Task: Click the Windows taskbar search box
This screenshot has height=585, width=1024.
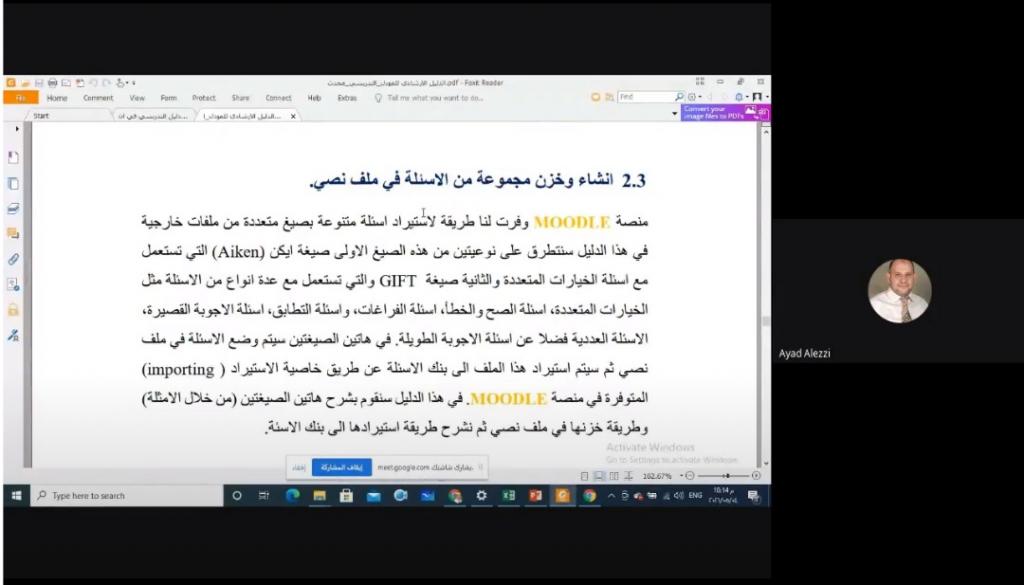Action: pyautogui.click(x=120, y=496)
